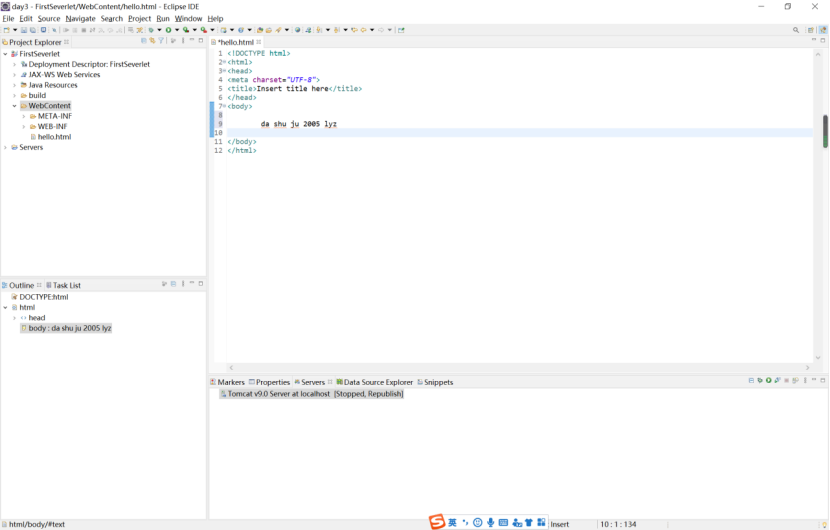
Task: Select body : da shu ju 2005 lyz in Outline
Action: pyautogui.click(x=66, y=328)
